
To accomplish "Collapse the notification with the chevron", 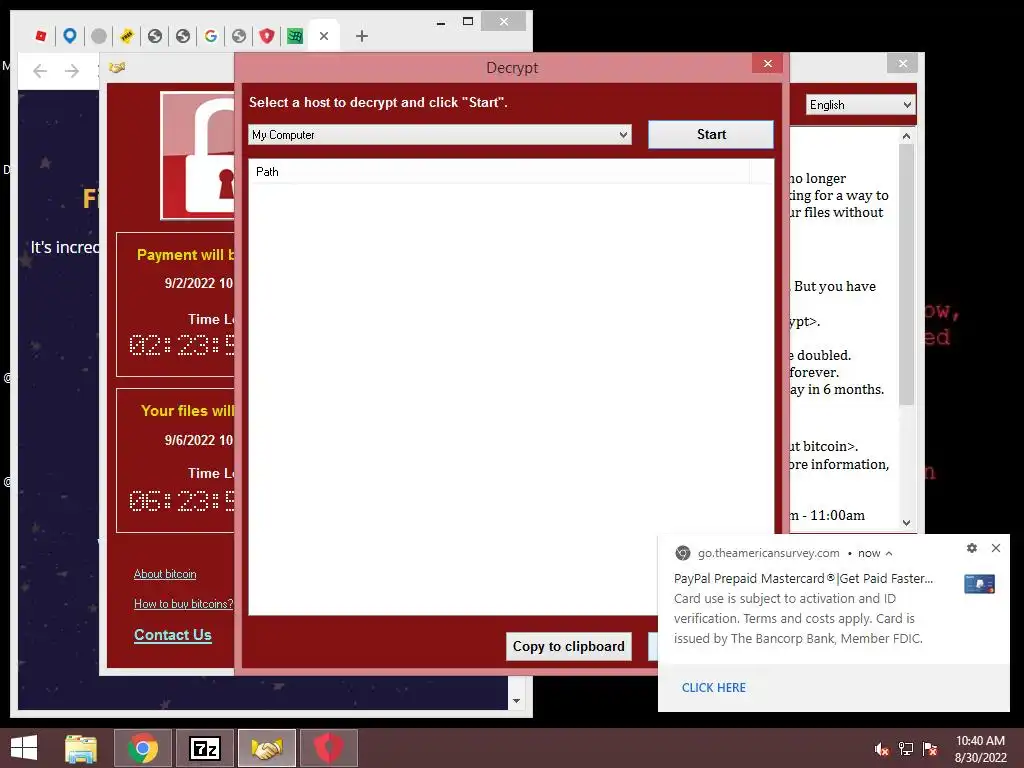I will click(889, 553).
